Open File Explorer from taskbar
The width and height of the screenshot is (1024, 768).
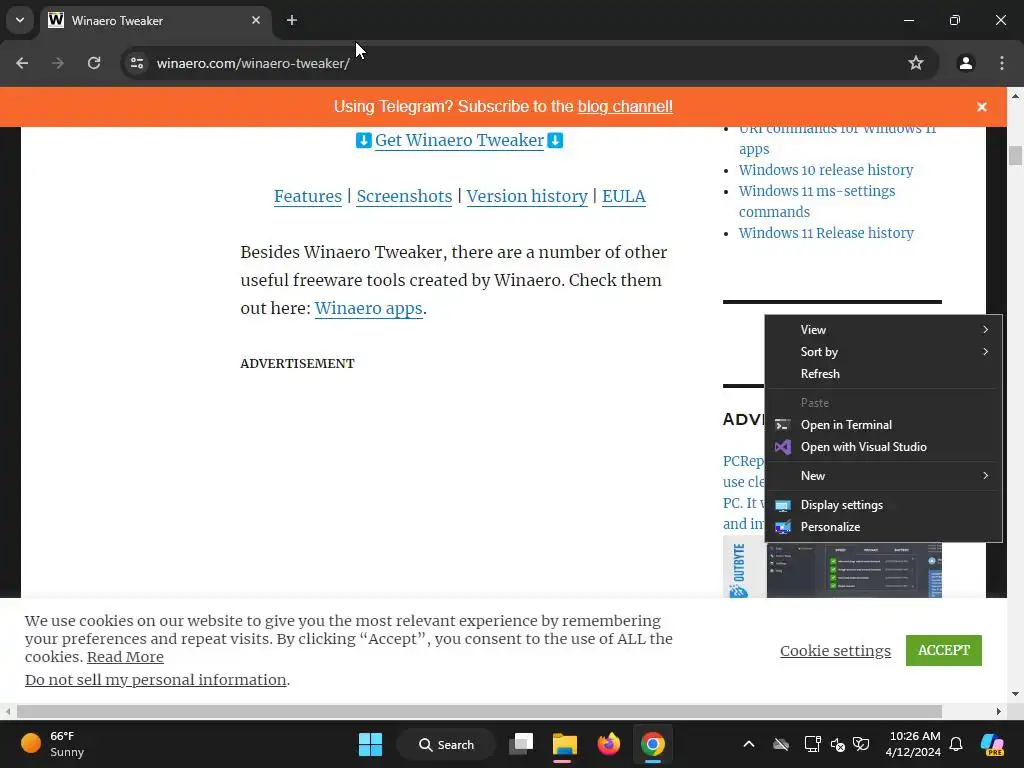564,744
